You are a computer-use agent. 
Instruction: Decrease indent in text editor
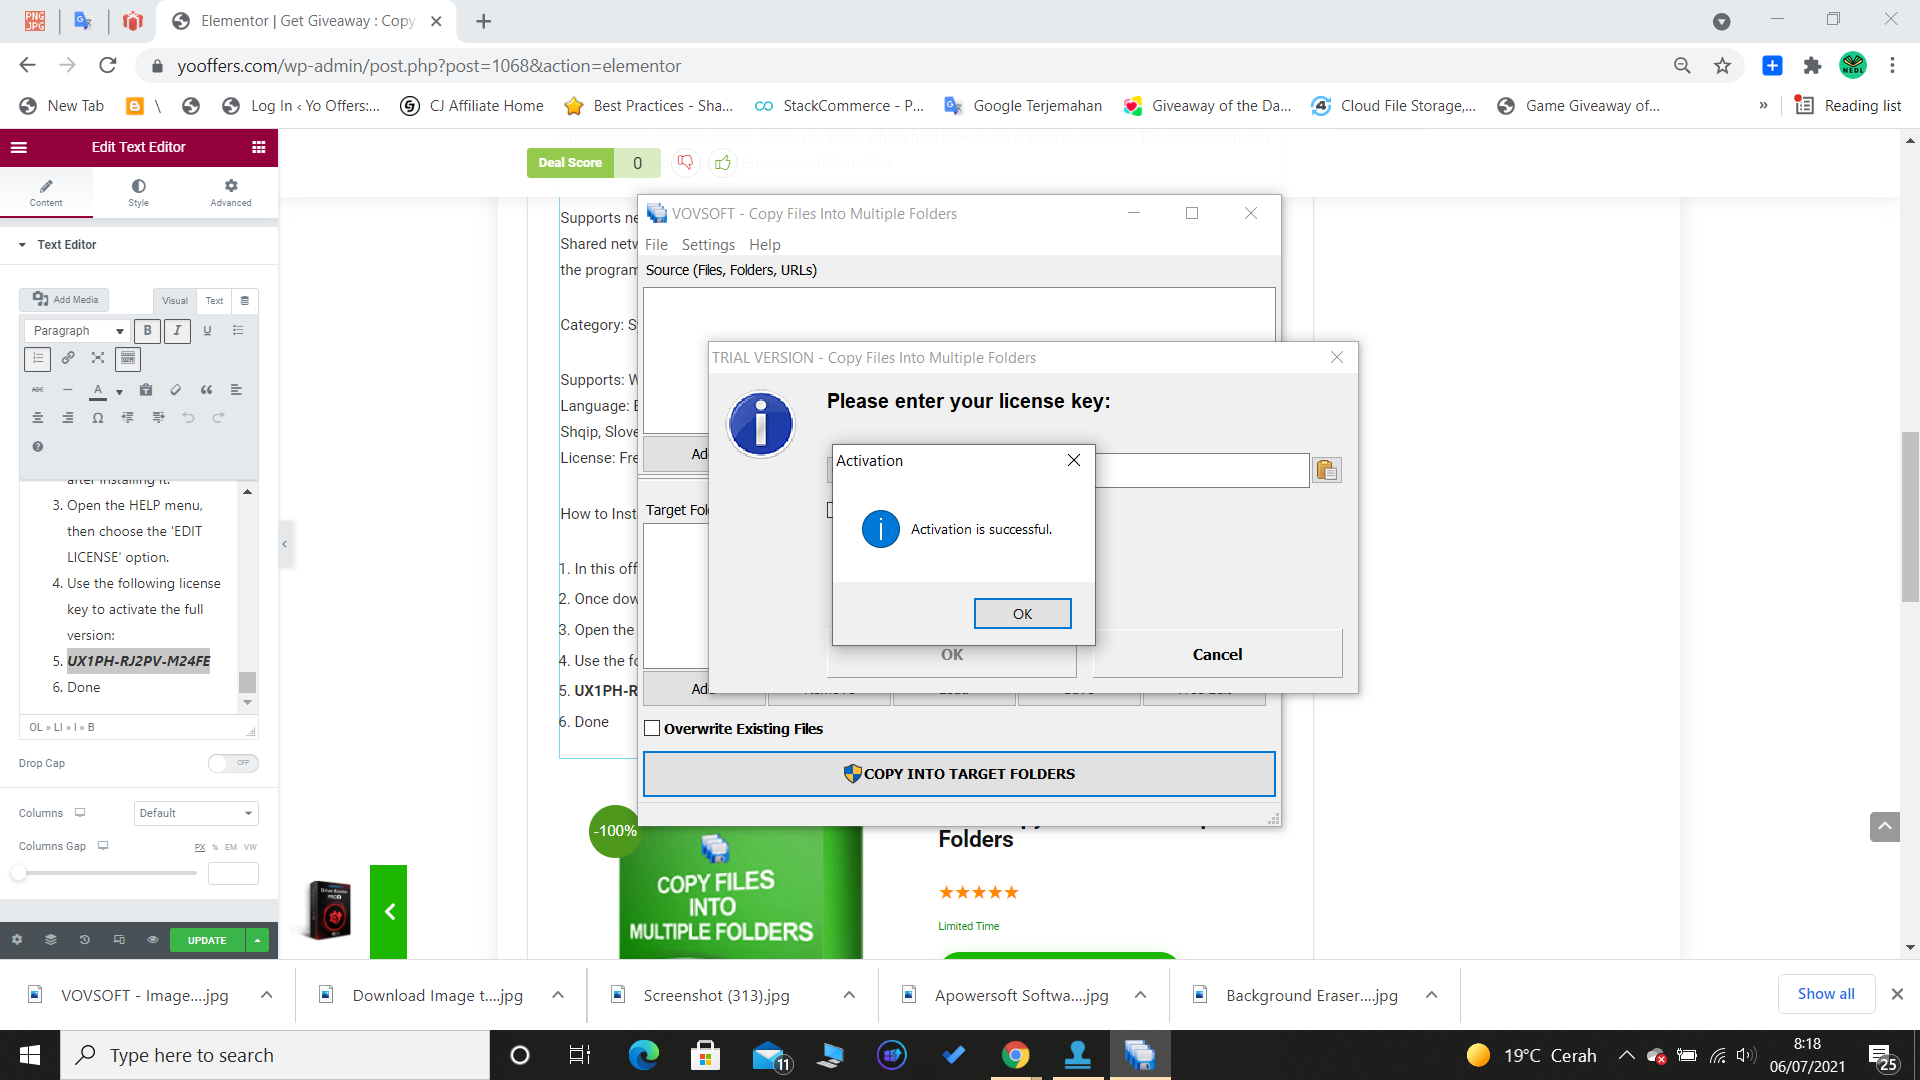click(x=128, y=418)
